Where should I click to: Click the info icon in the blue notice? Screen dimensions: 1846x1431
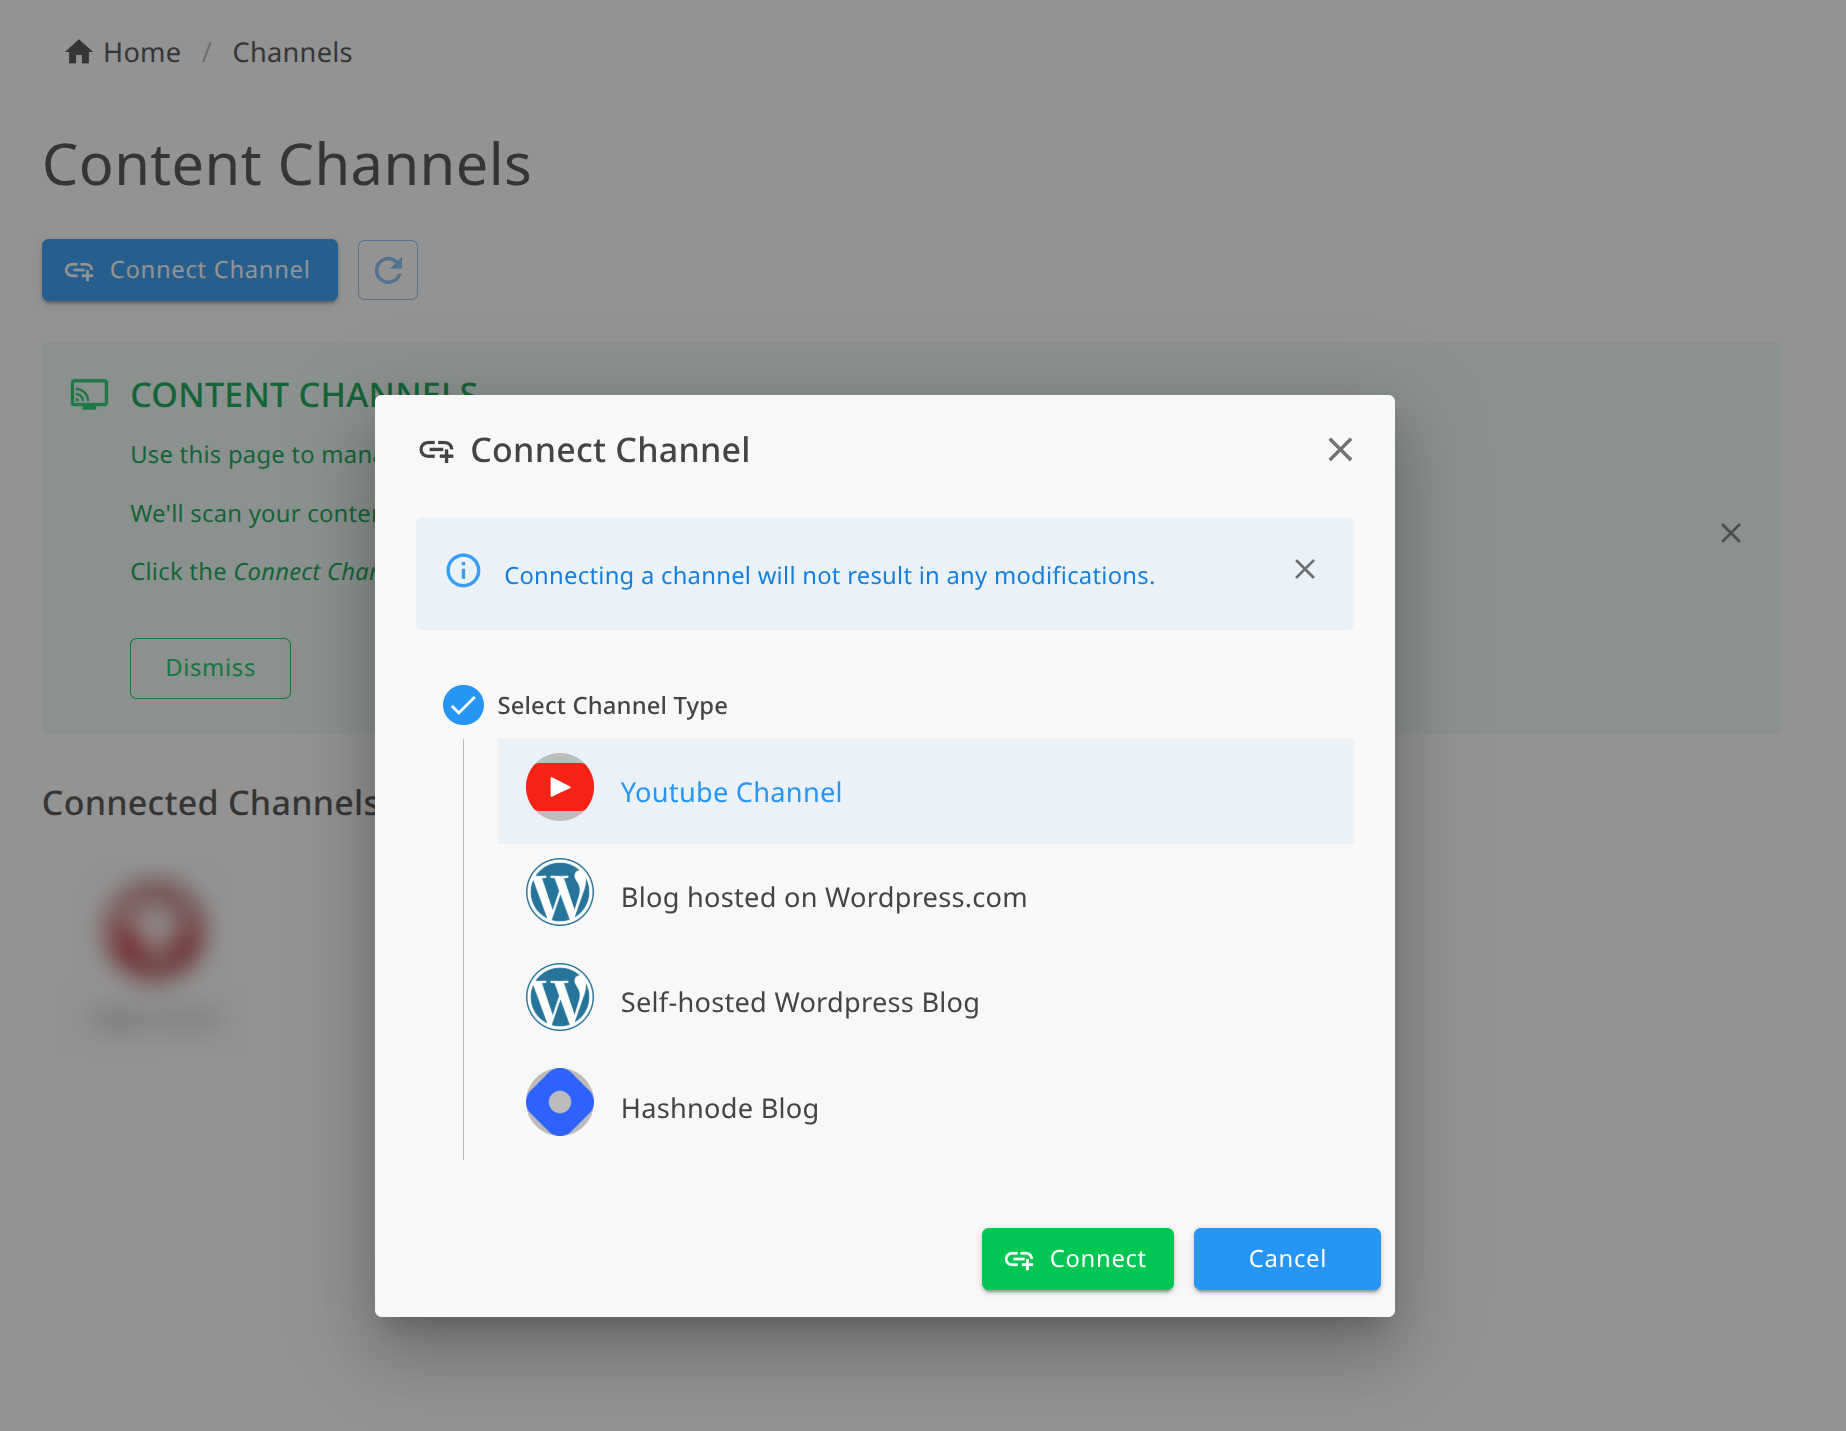point(462,572)
